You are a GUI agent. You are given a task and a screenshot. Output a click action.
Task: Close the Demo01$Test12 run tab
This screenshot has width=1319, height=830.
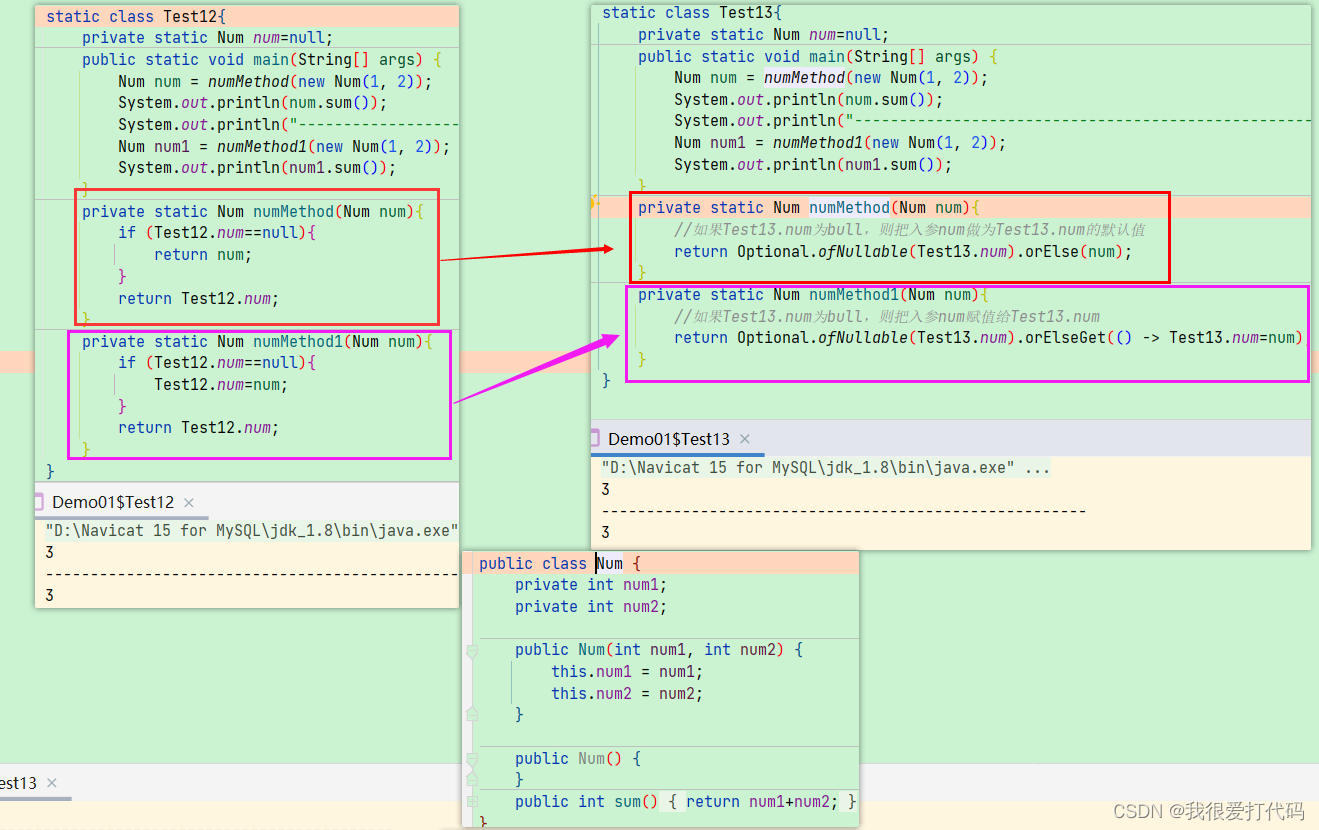189,502
